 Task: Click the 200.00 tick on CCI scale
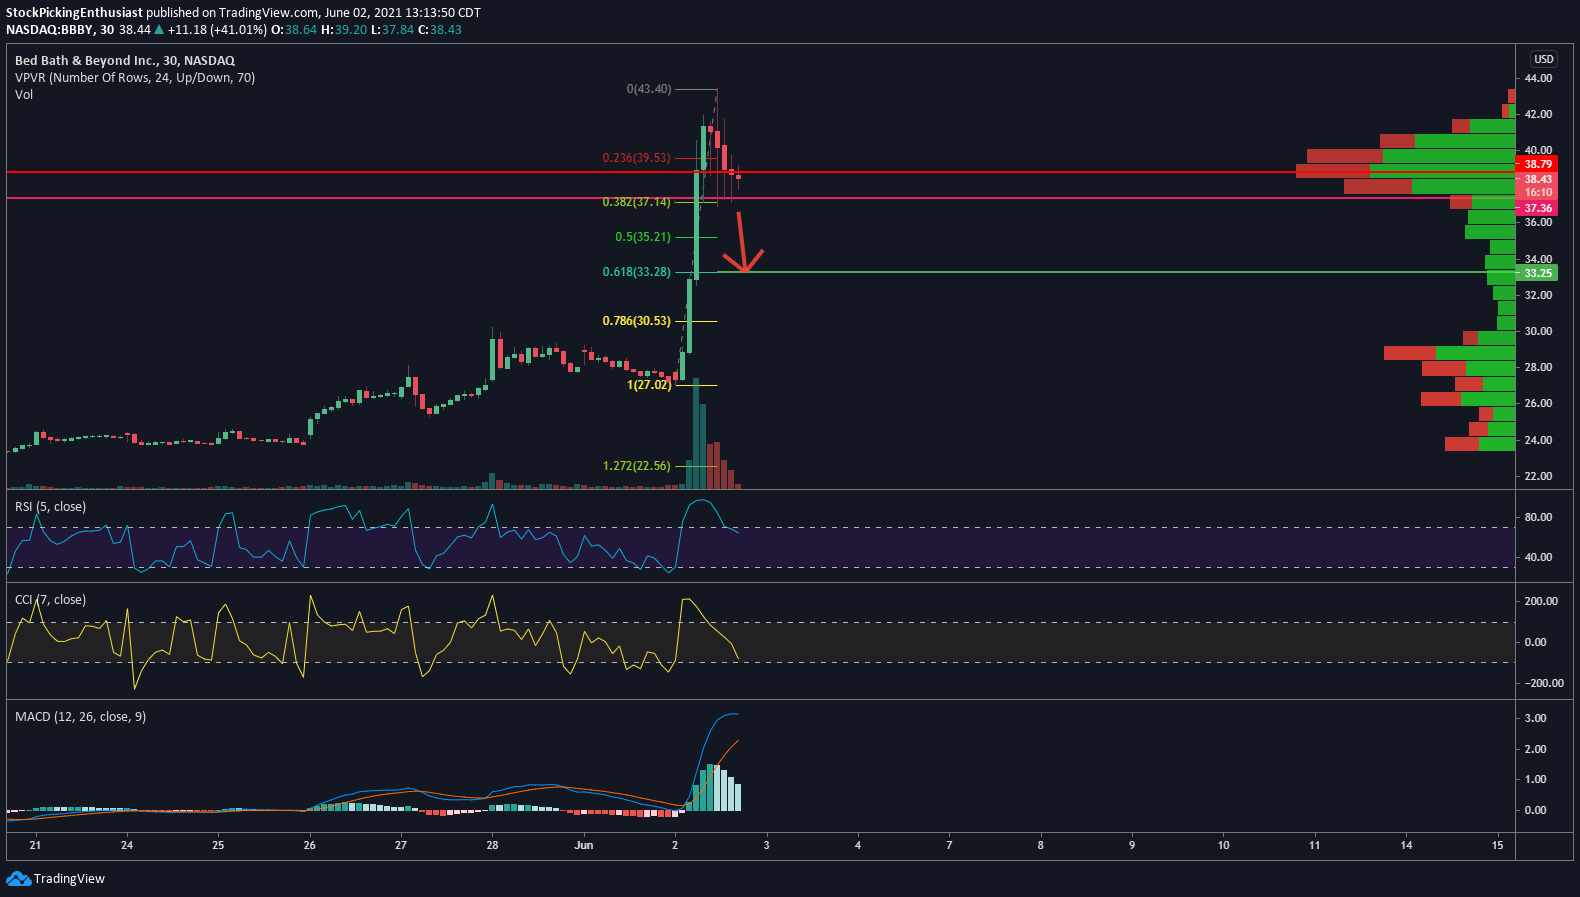click(1541, 601)
